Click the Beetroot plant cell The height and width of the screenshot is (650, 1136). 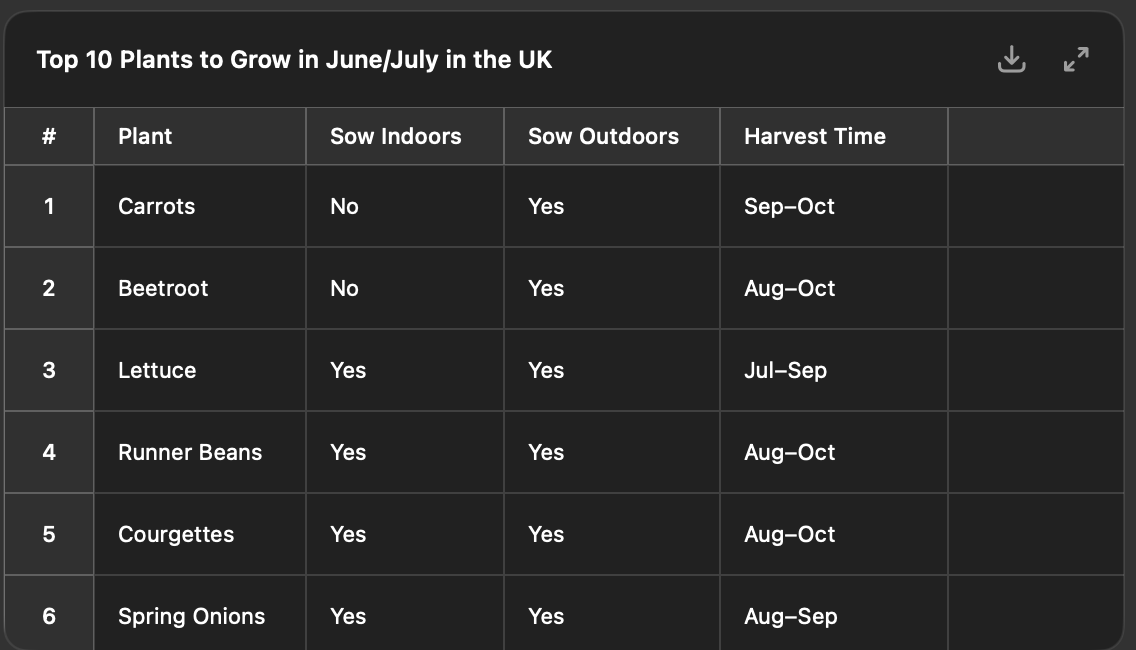pyautogui.click(x=163, y=288)
